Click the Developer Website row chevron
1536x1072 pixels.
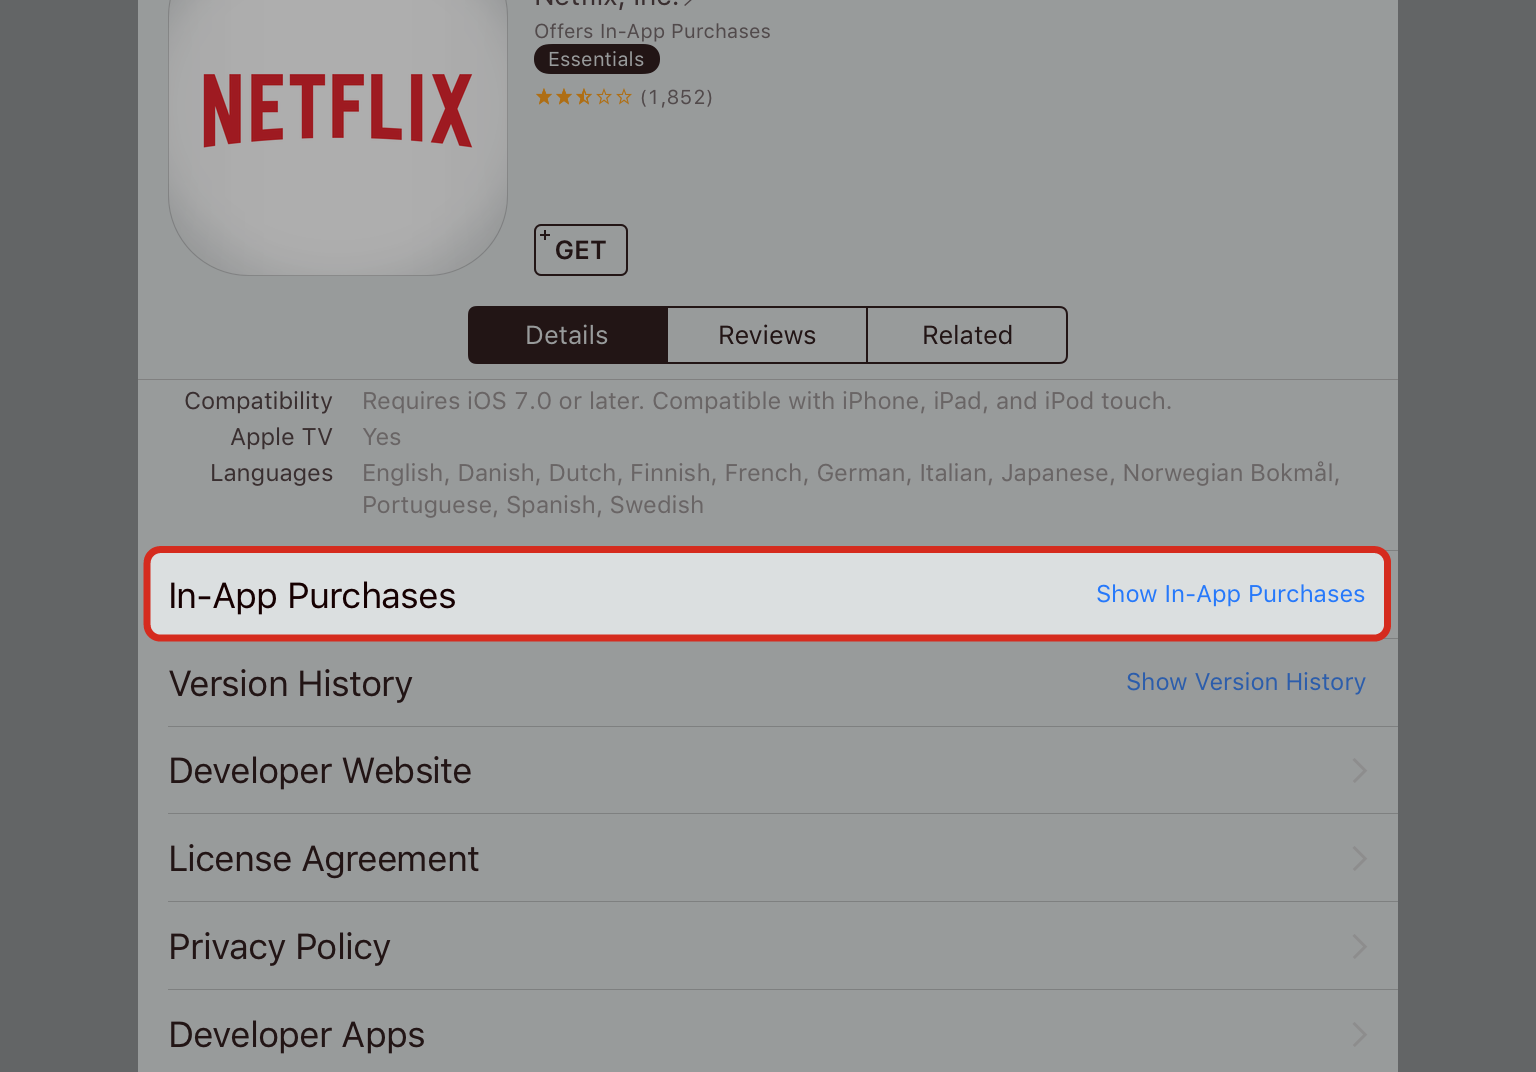tap(1359, 771)
